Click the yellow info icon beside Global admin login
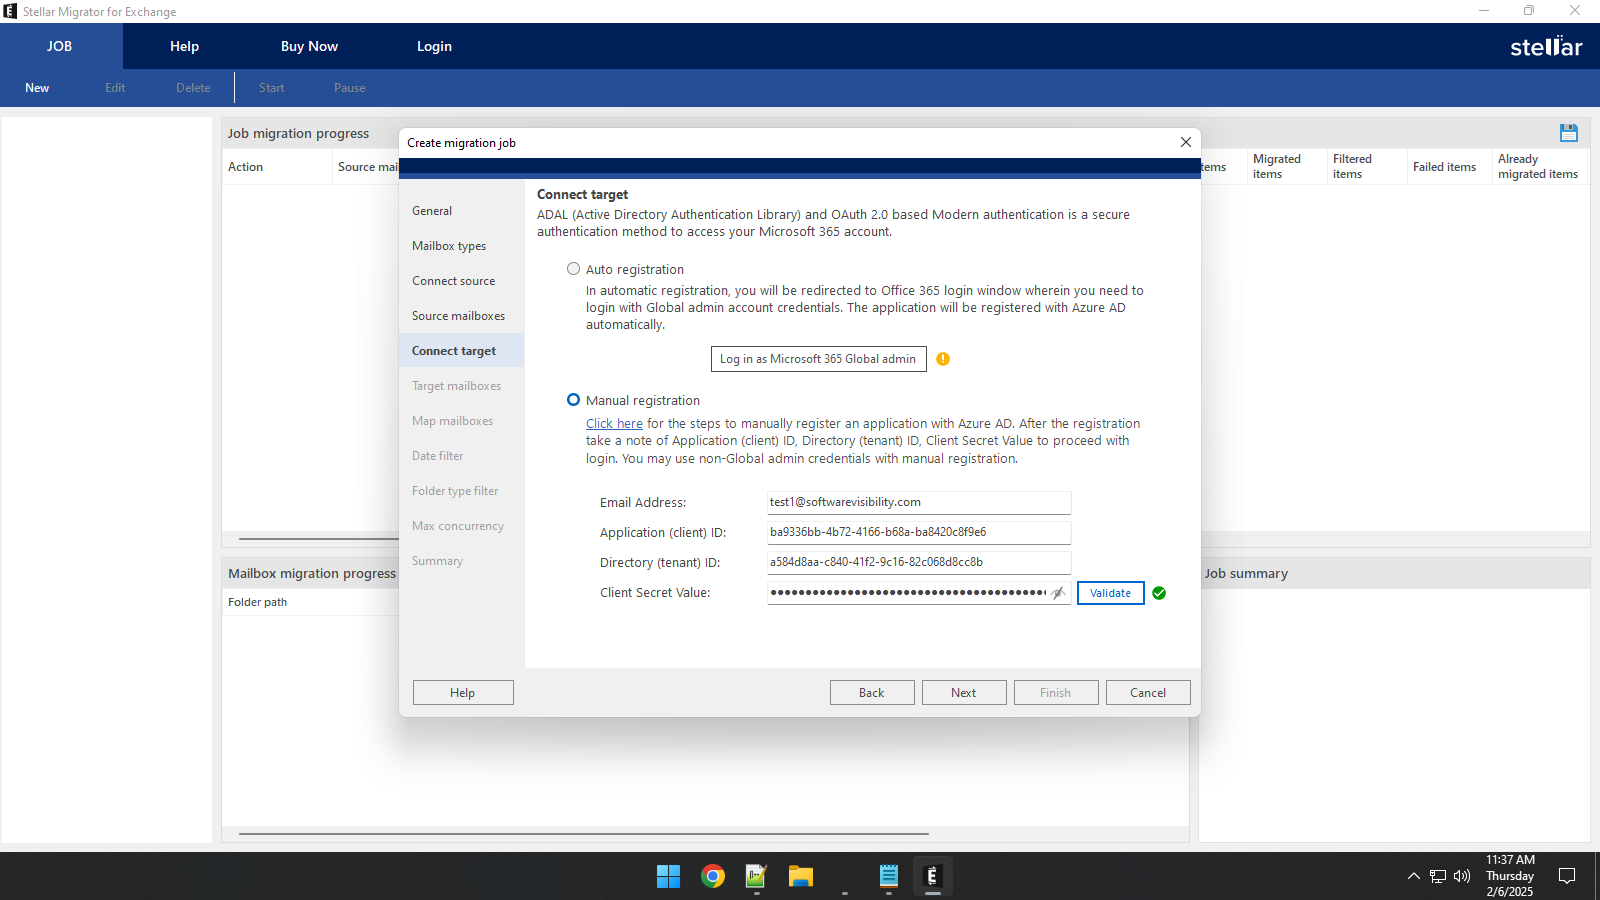This screenshot has height=900, width=1600. (x=943, y=359)
